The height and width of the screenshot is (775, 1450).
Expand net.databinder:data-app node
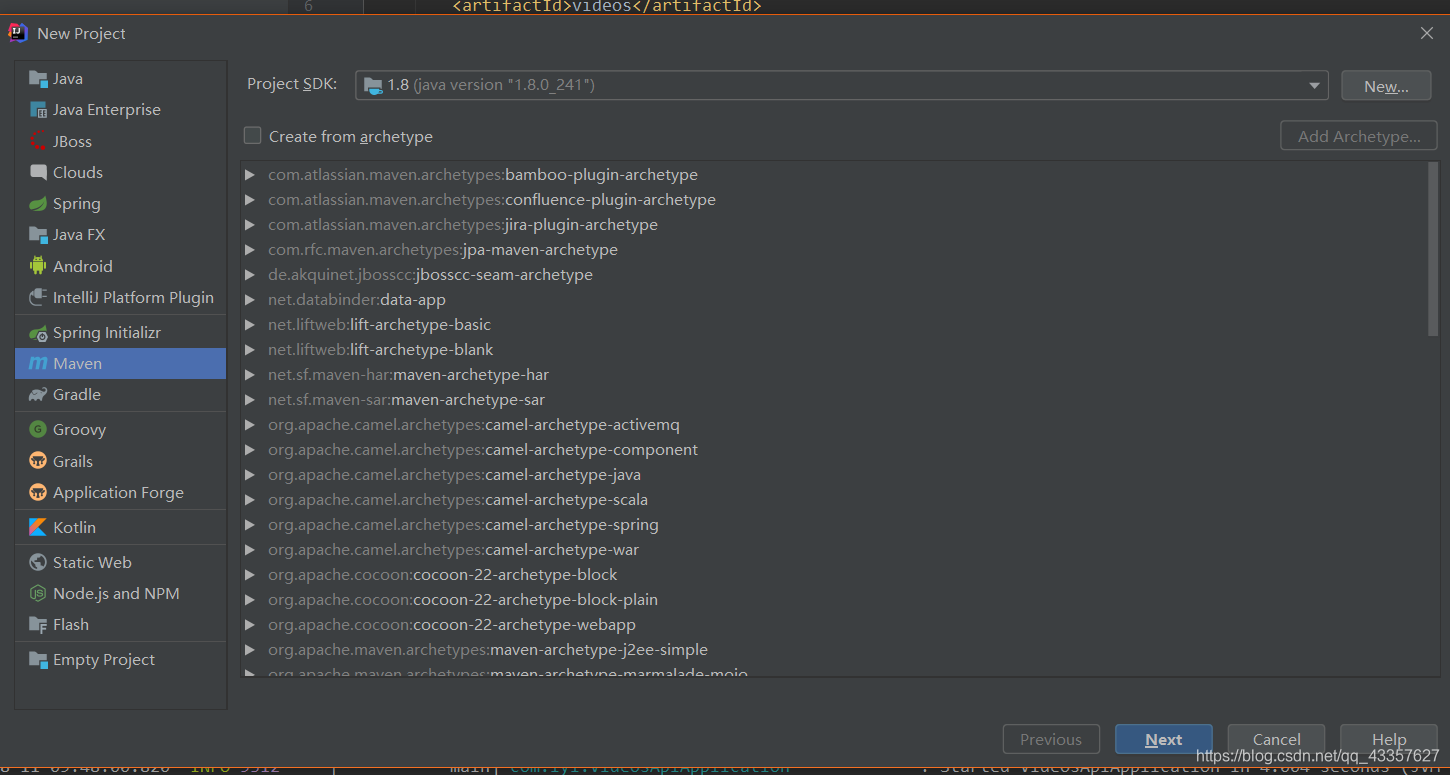(250, 300)
